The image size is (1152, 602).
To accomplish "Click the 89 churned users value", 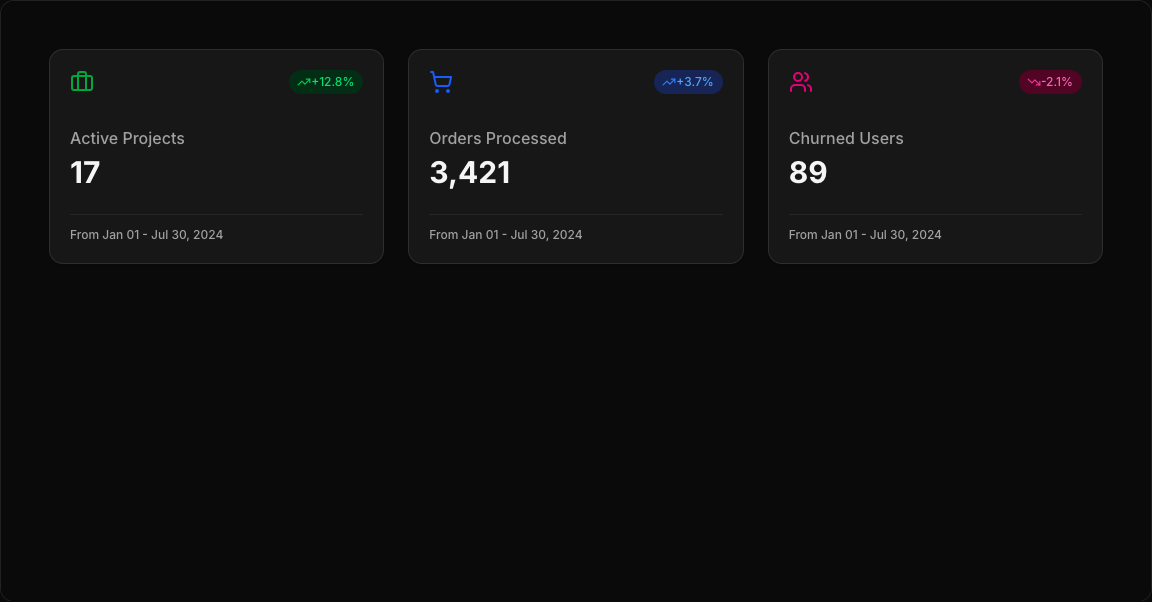I will click(808, 173).
